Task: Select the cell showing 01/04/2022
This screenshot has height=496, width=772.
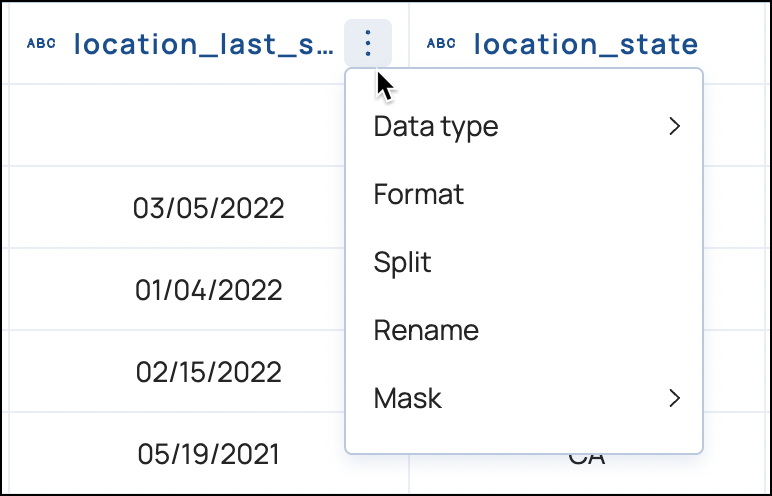Action: coord(208,290)
